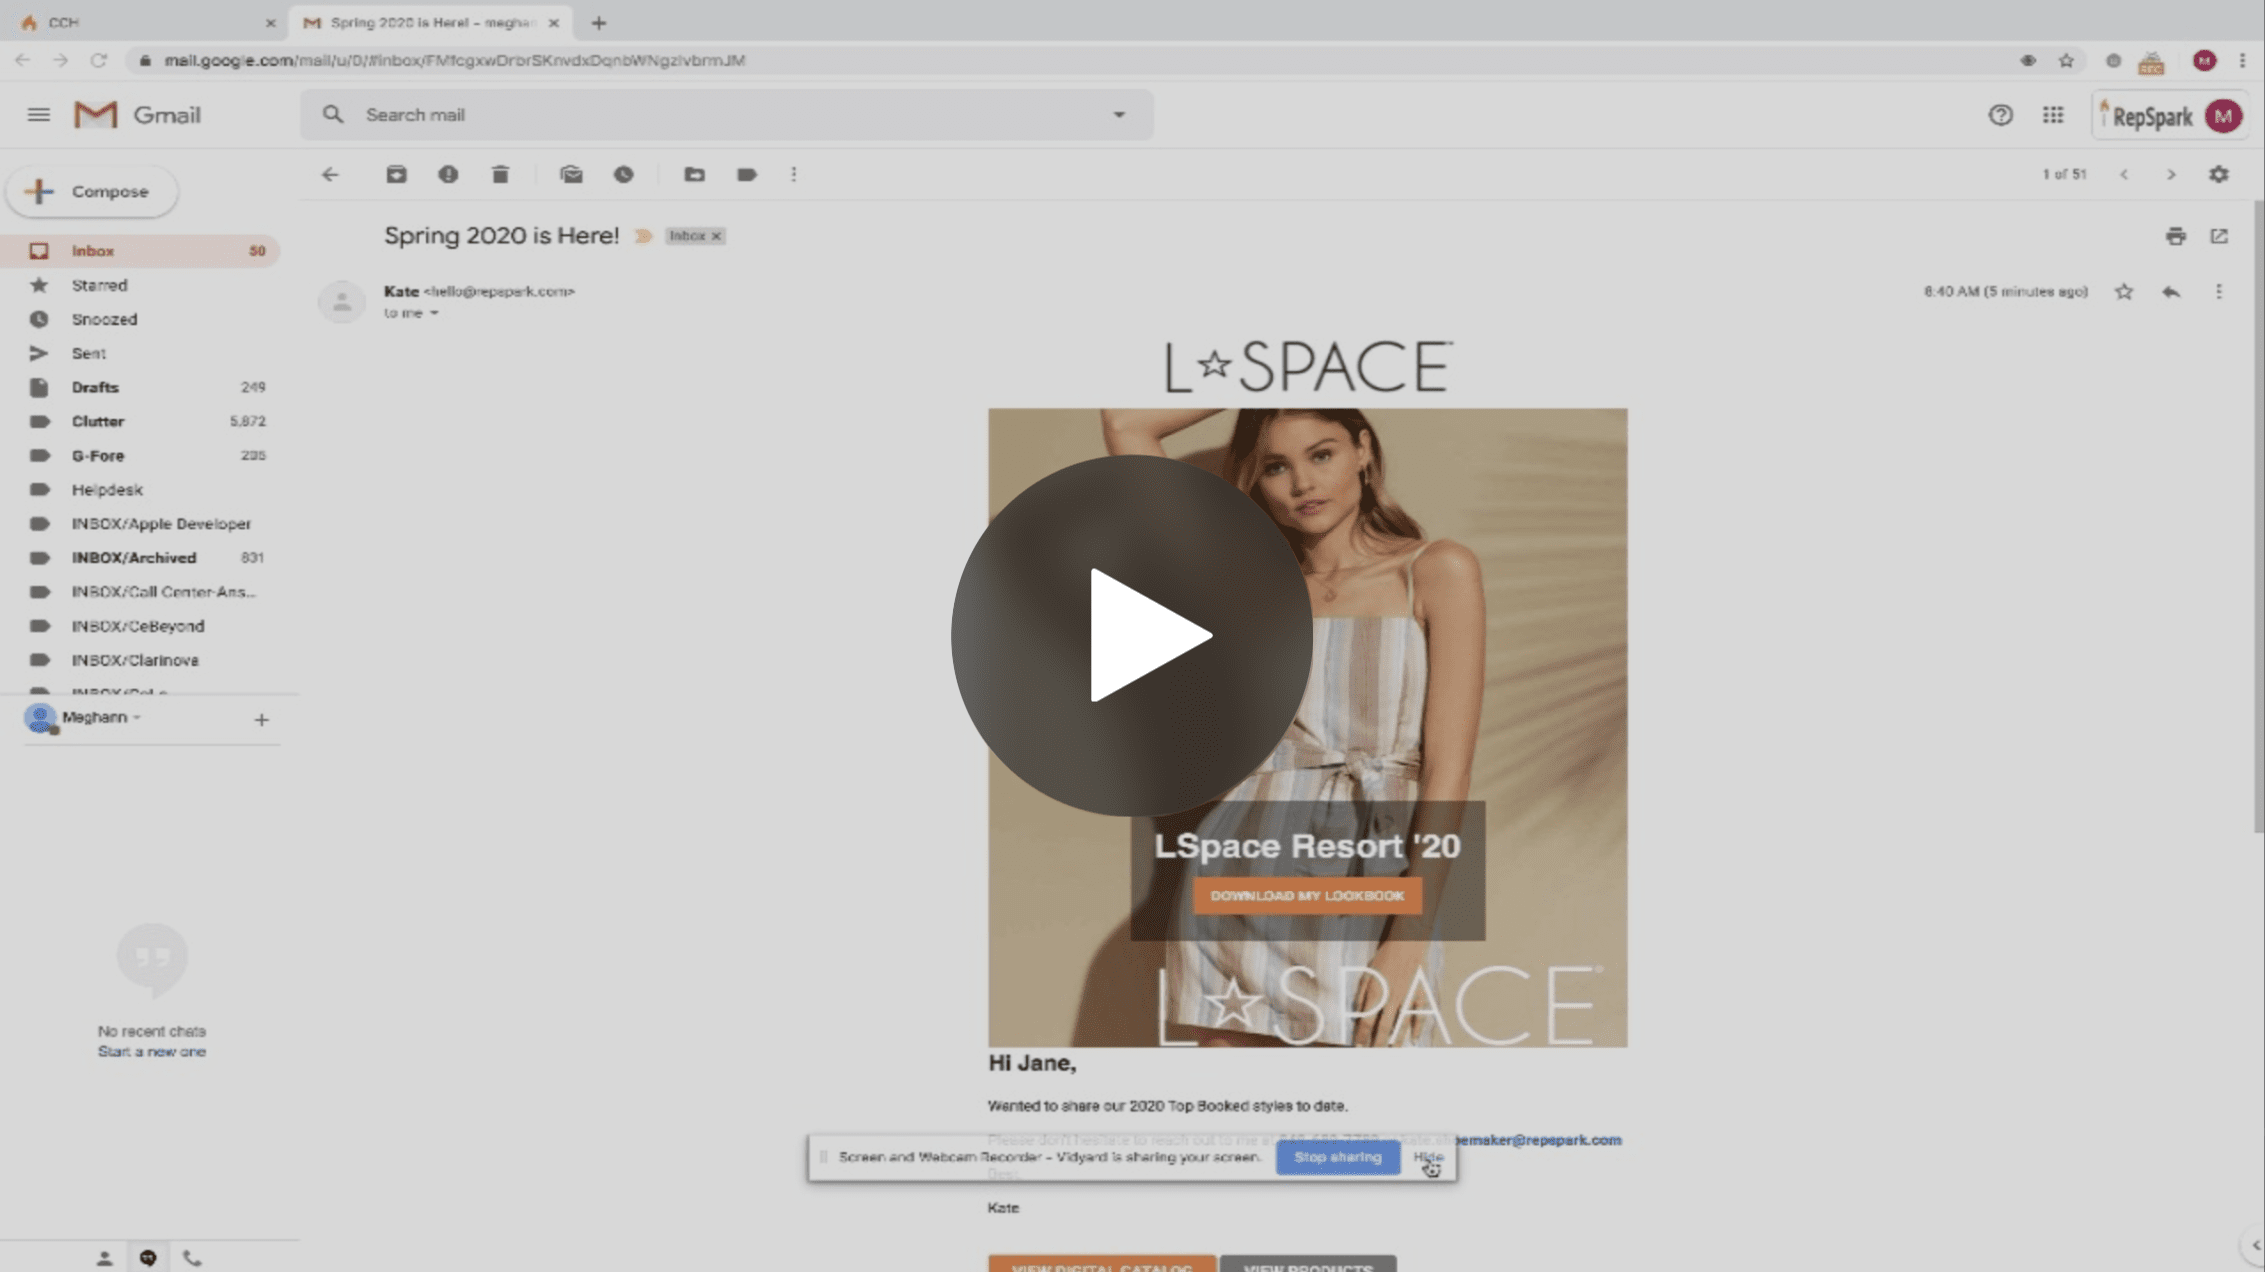Open email in a new window

point(2219,237)
